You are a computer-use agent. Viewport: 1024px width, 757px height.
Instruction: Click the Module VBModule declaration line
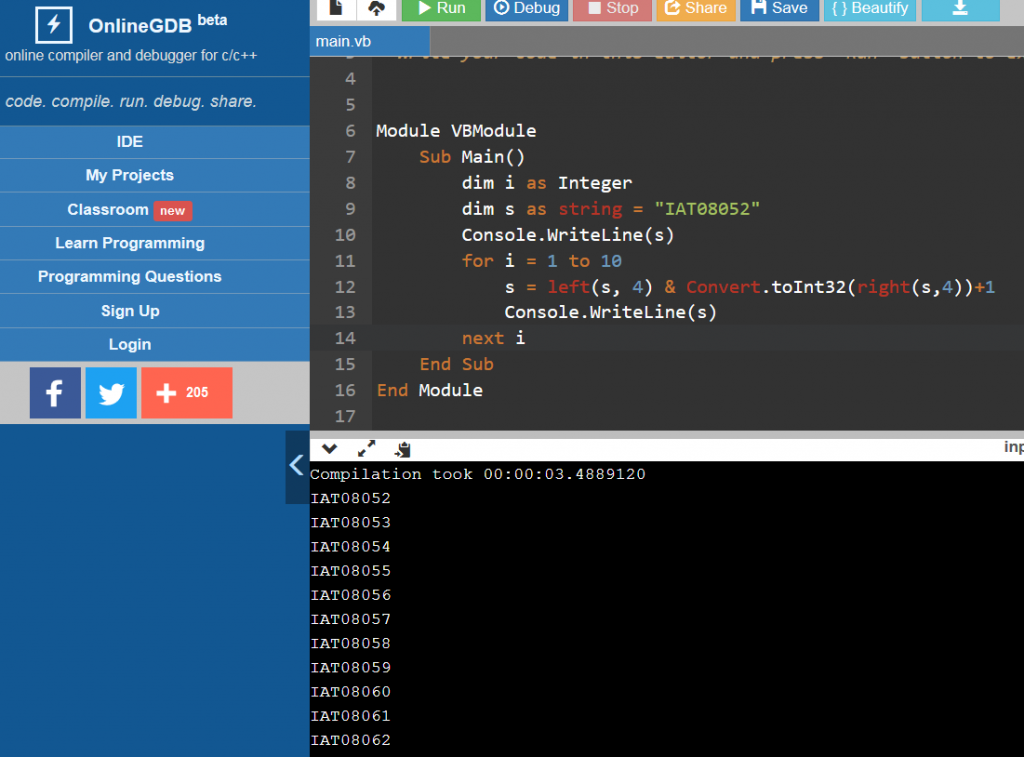click(x=456, y=131)
